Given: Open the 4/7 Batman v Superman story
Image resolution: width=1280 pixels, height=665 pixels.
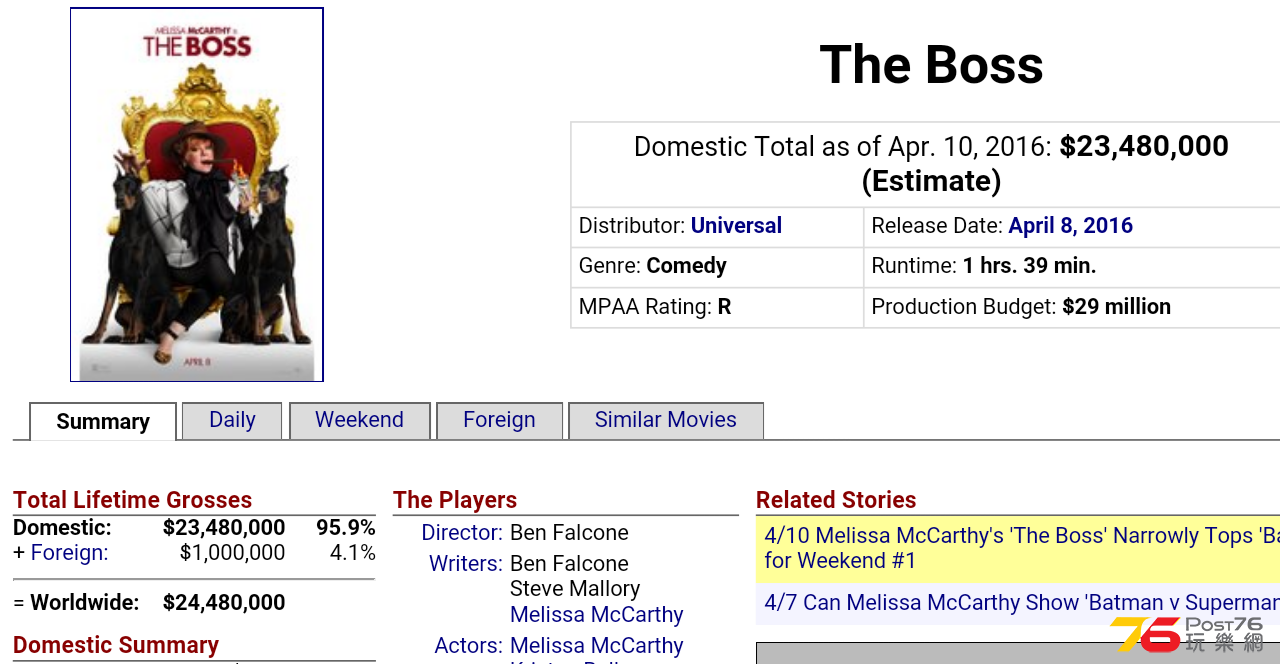Looking at the screenshot, I should point(1018,603).
